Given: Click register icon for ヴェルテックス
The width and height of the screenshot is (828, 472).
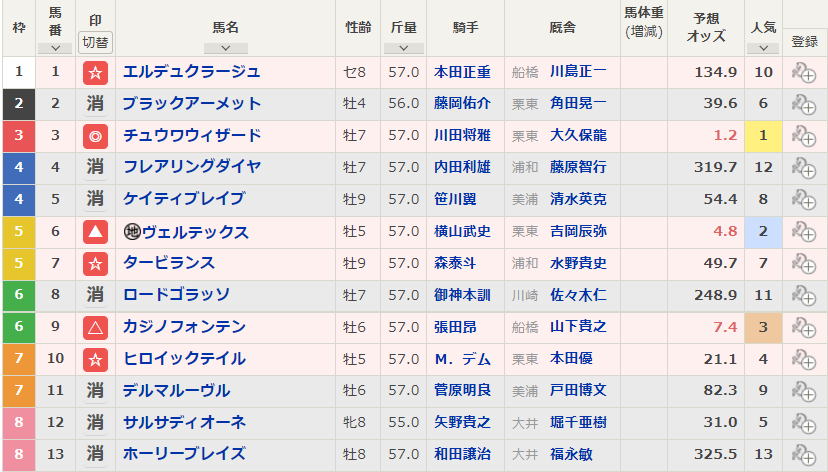Looking at the screenshot, I should 804,232.
